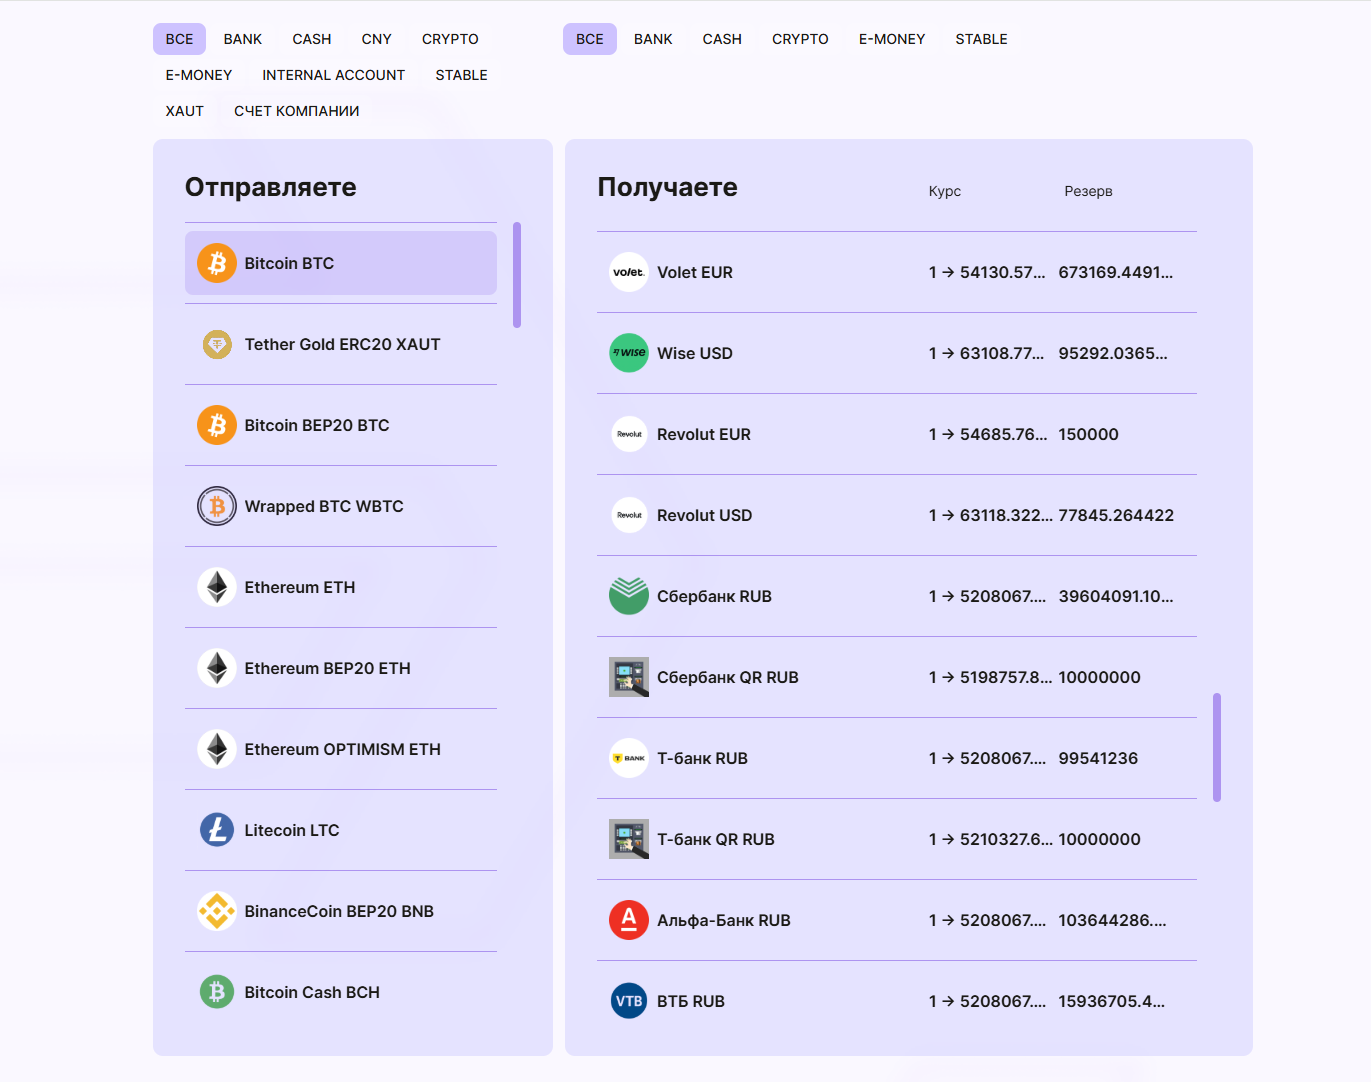Click the Revolut USD logo
Viewport: 1371px width, 1082px height.
click(x=629, y=515)
